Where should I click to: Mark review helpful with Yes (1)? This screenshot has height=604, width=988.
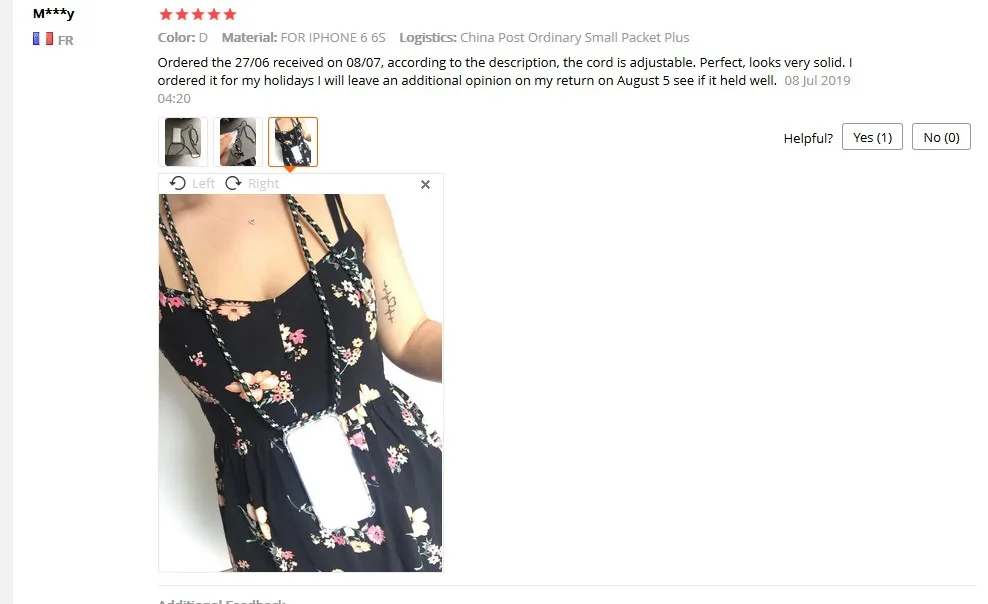coord(872,137)
